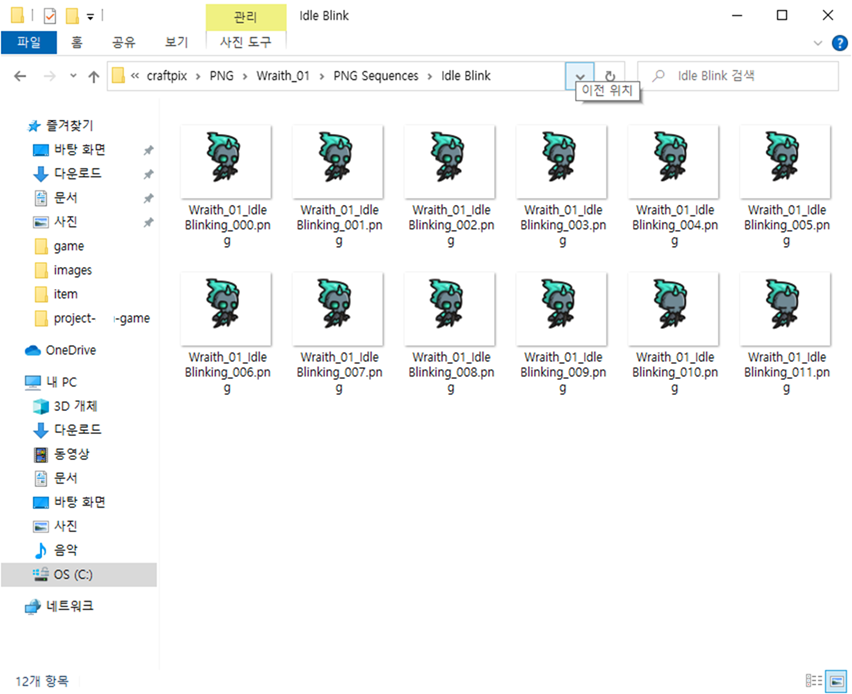Viewport: 852px width, 694px height.
Task: Select the Wraith_01_Idle Blinking_009.png thumbnail
Action: click(x=562, y=309)
